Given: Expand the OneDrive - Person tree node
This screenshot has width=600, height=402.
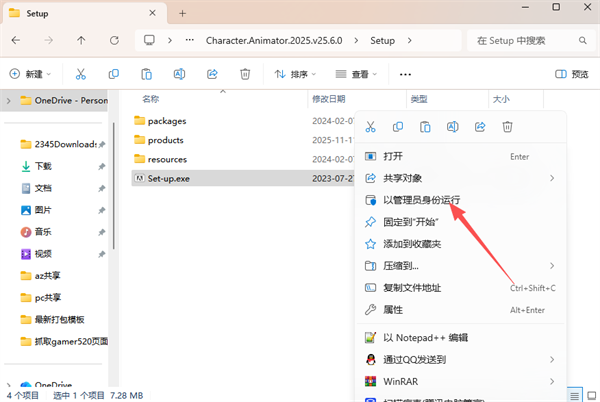Looking at the screenshot, I should (9, 100).
